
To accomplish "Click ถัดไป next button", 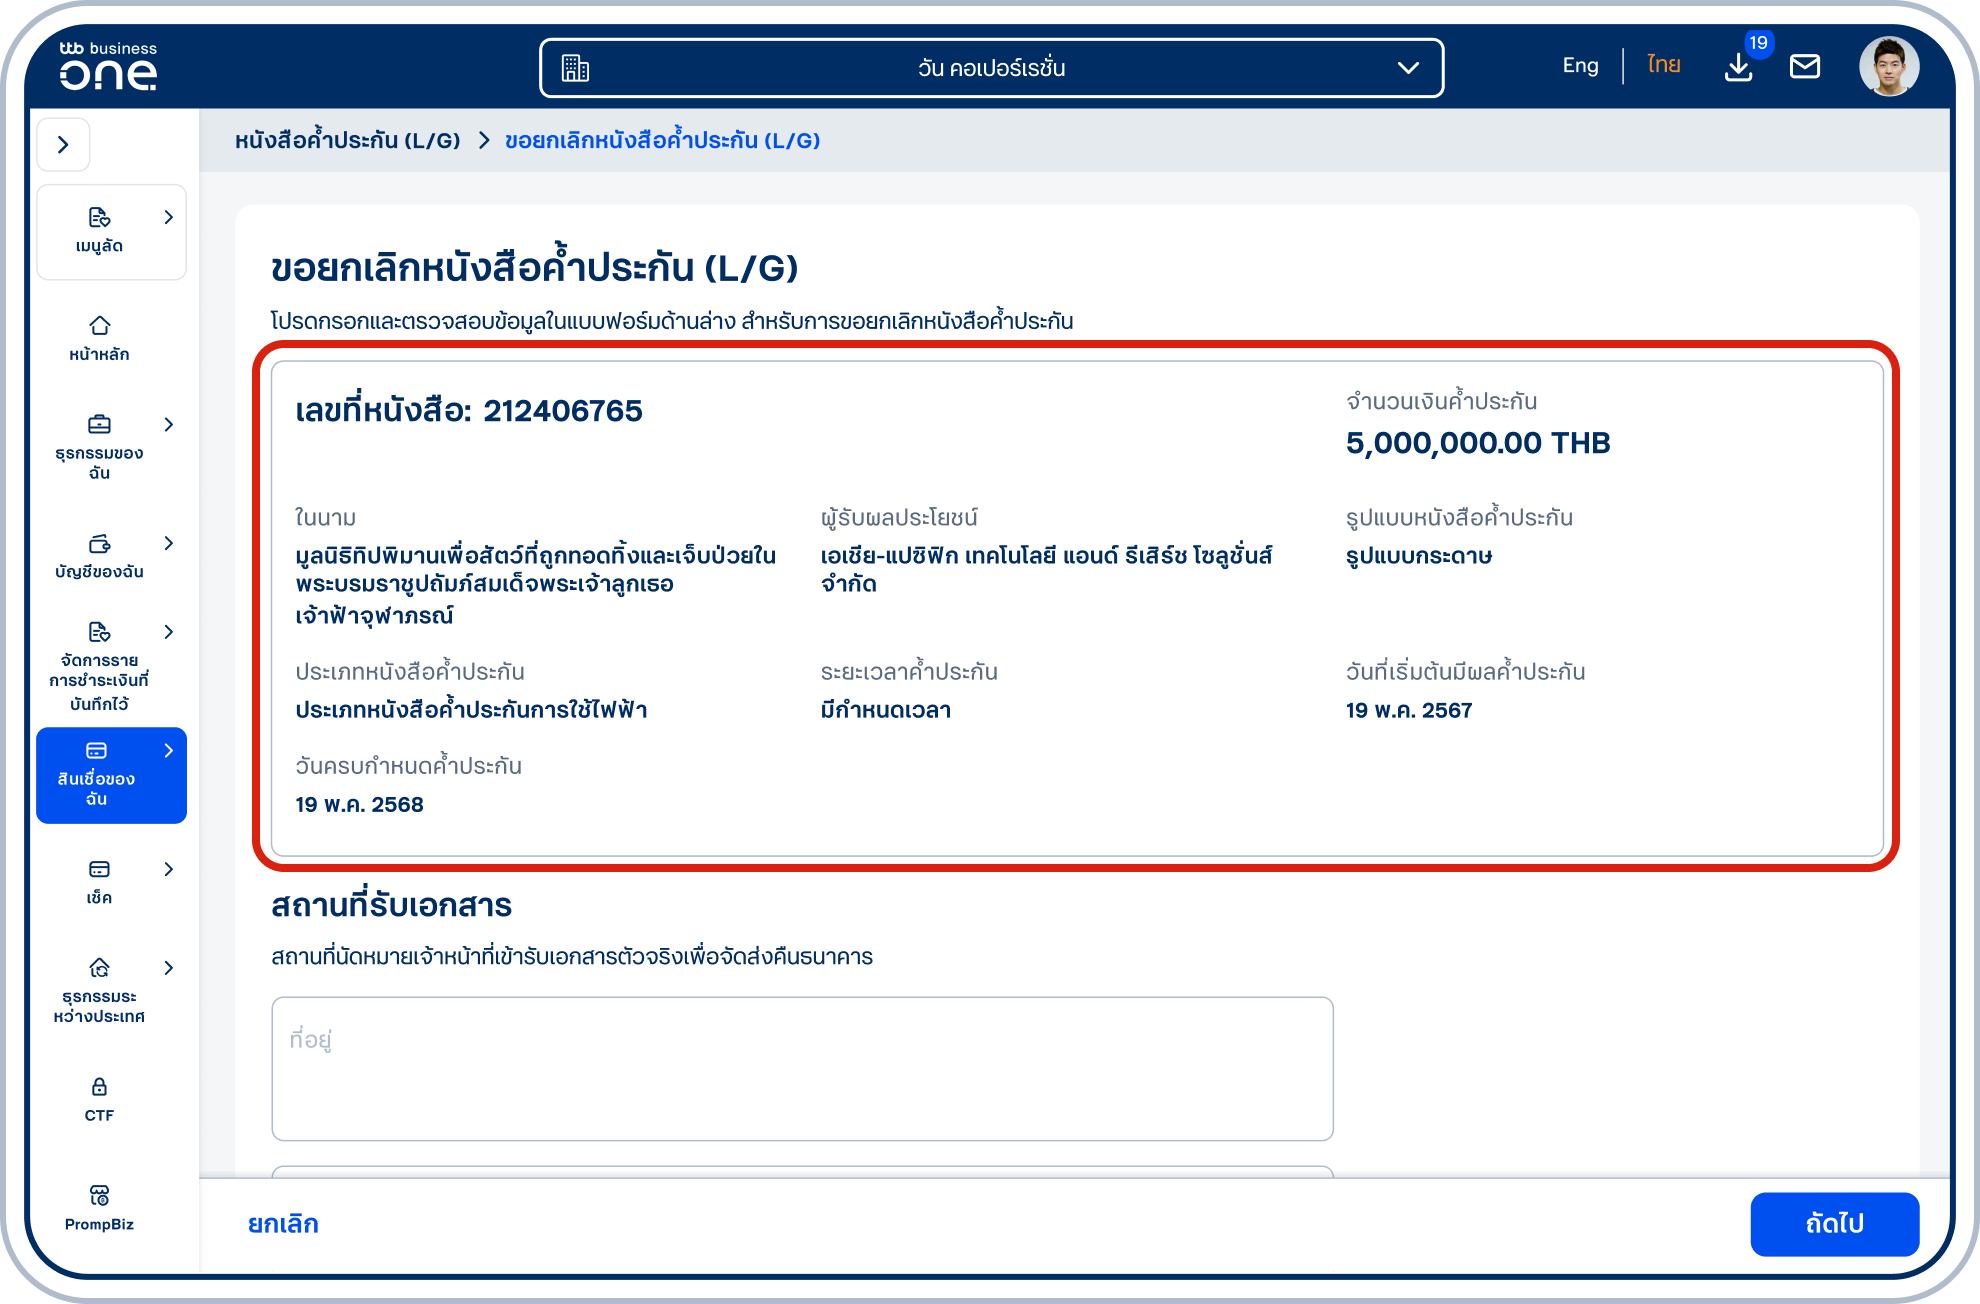I will click(1834, 1224).
